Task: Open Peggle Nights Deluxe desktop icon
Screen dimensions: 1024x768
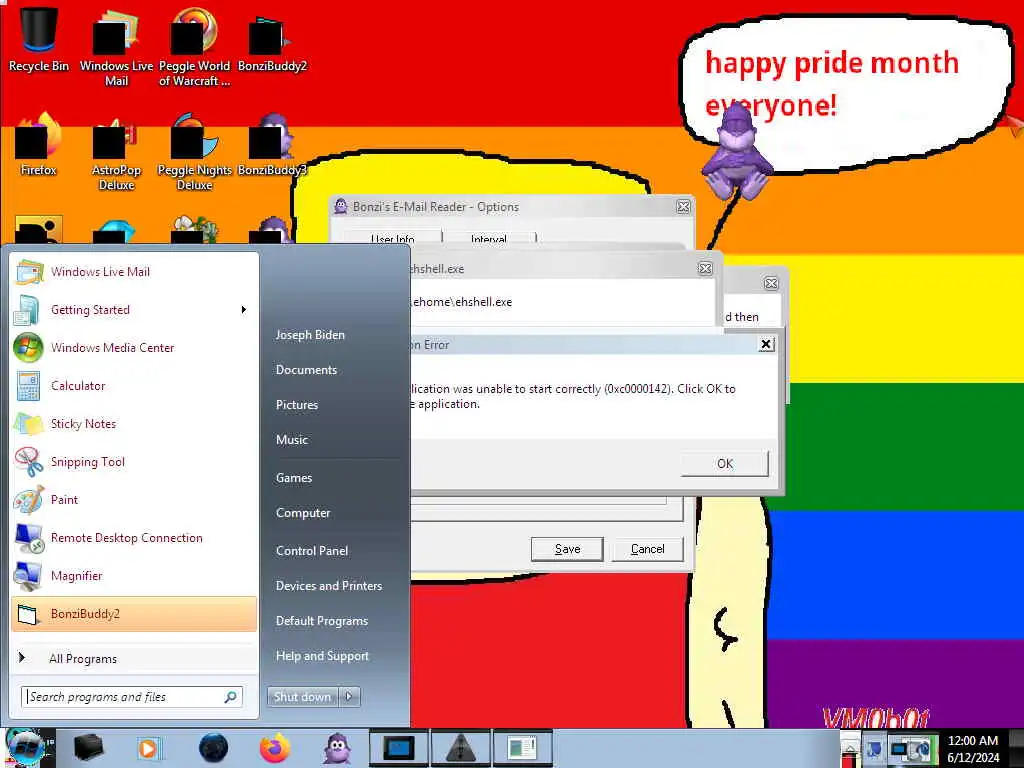Action: click(x=195, y=152)
